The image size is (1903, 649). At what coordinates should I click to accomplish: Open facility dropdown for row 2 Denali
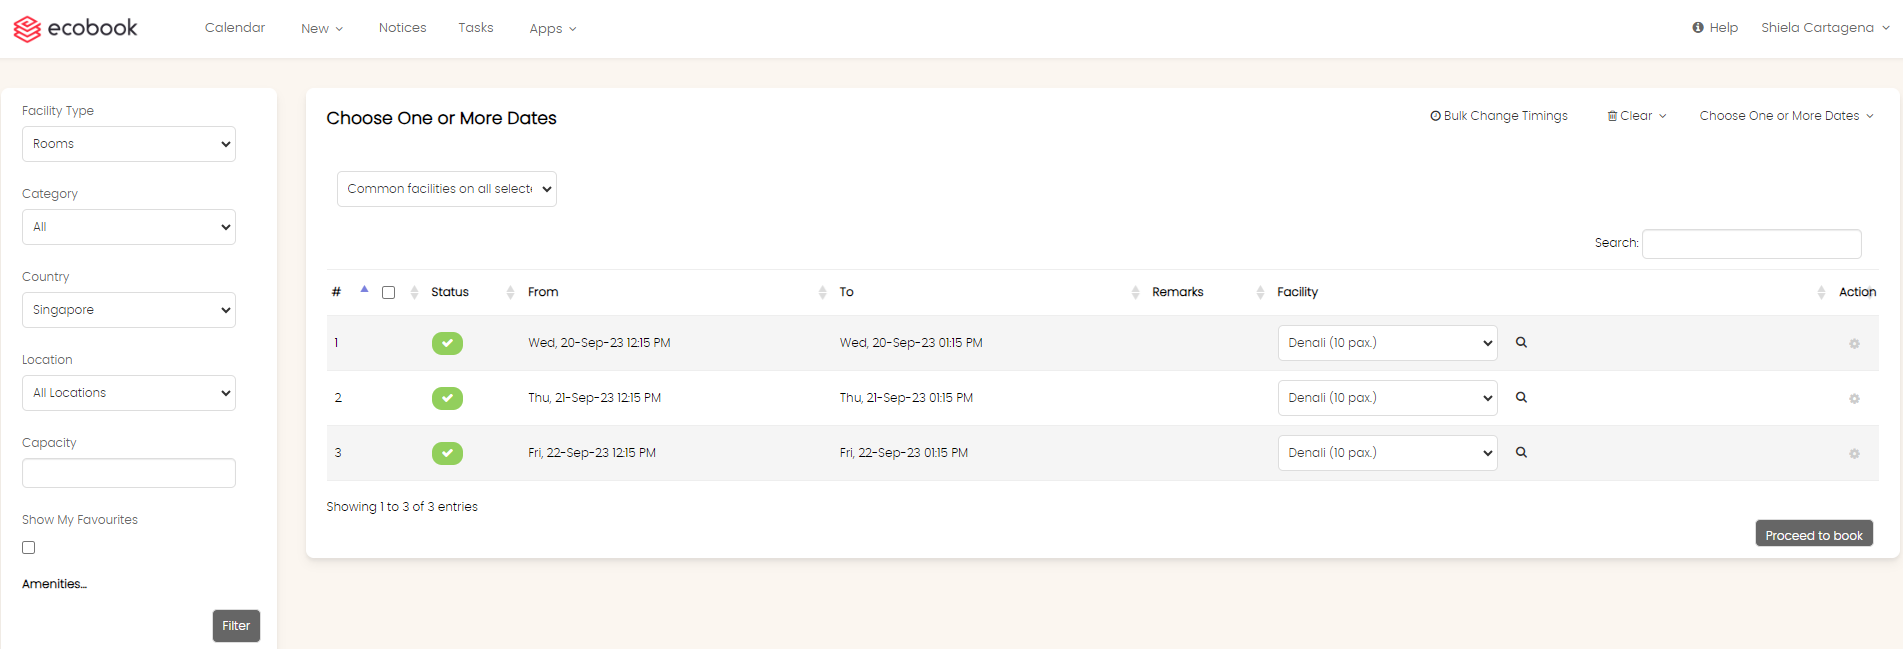pyautogui.click(x=1388, y=398)
